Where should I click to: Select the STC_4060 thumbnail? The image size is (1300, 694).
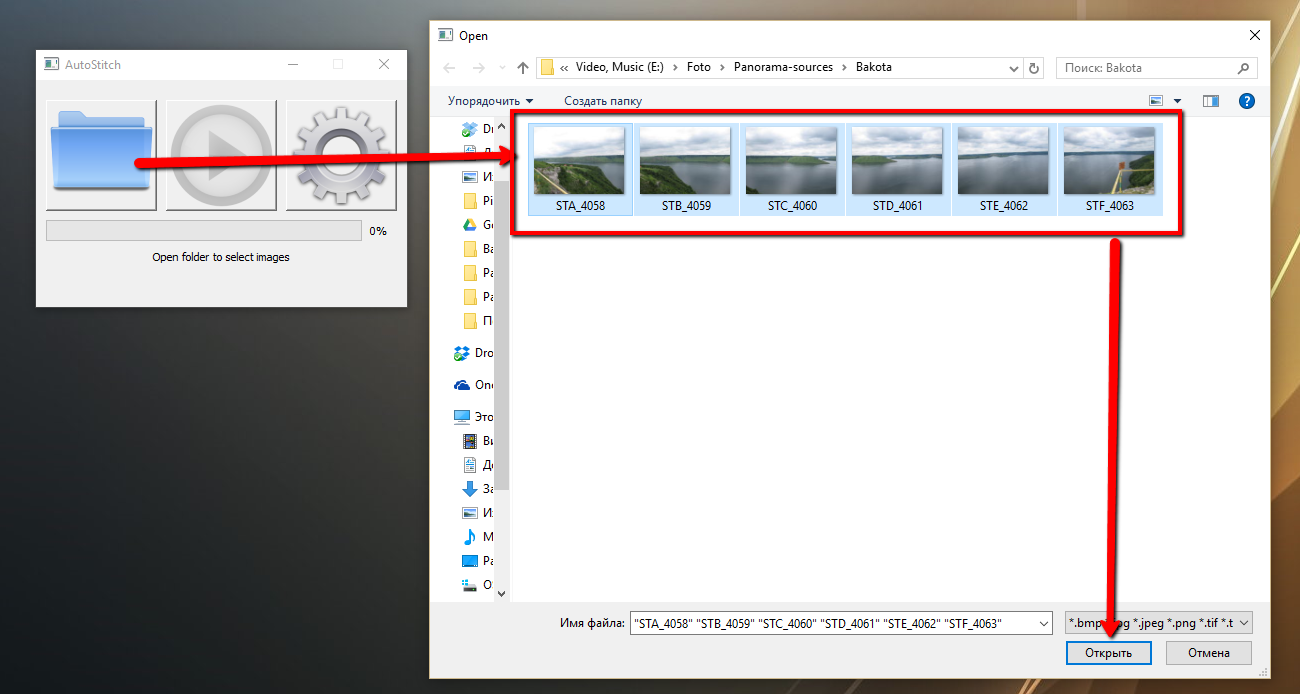click(792, 169)
